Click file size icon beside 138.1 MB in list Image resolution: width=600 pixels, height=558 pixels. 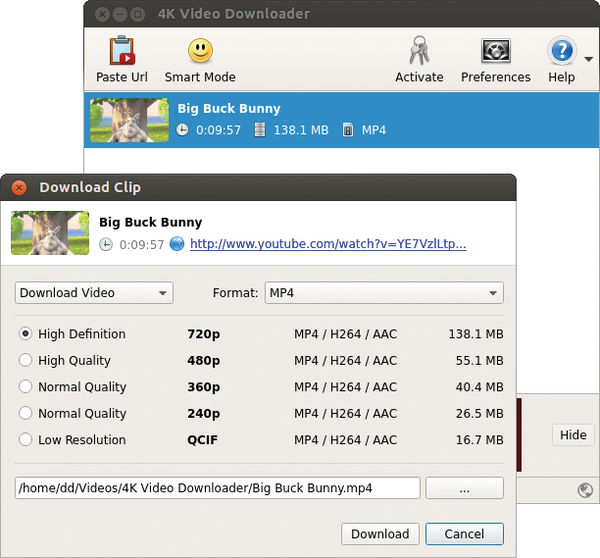click(x=260, y=129)
